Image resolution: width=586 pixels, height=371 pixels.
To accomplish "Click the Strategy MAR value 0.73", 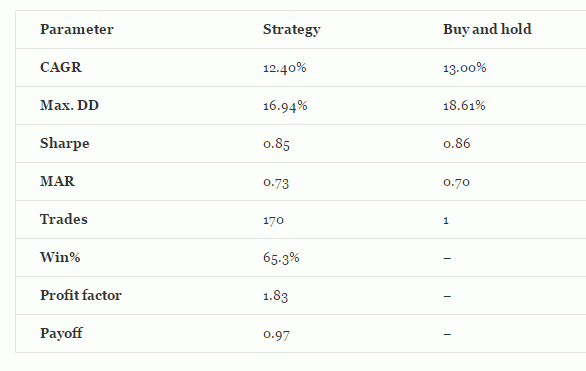I will pyautogui.click(x=276, y=183).
